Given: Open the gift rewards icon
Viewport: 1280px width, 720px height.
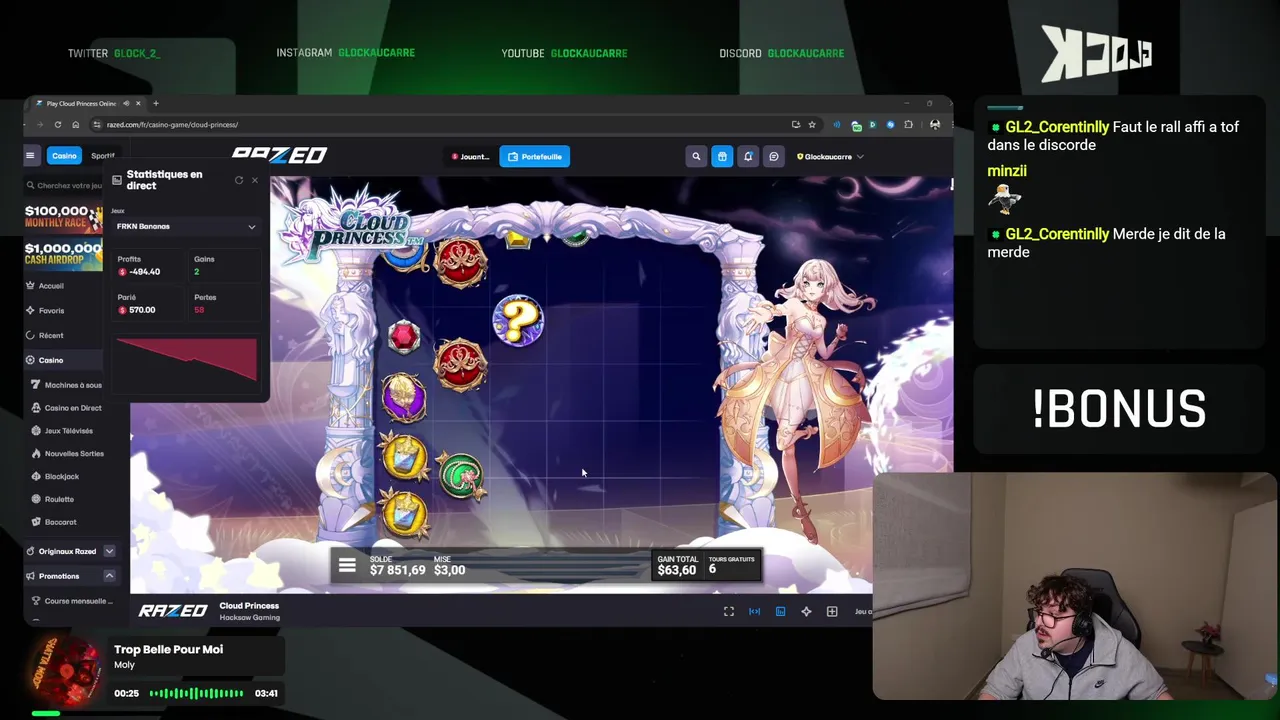Looking at the screenshot, I should (x=722, y=157).
